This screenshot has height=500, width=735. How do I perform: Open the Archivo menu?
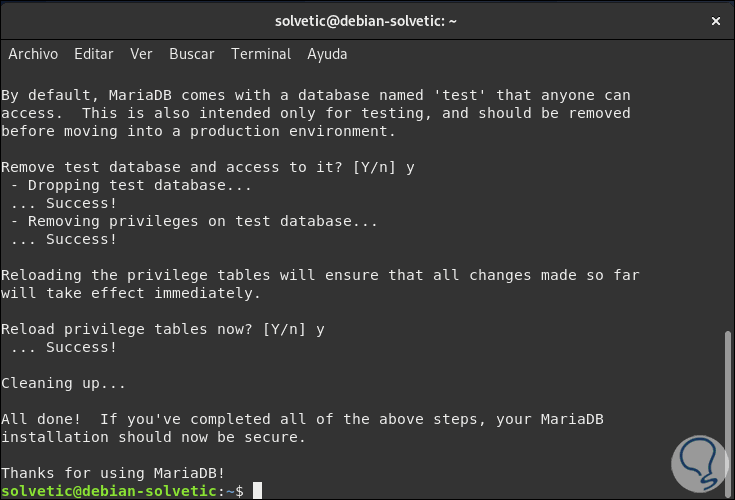(x=33, y=54)
